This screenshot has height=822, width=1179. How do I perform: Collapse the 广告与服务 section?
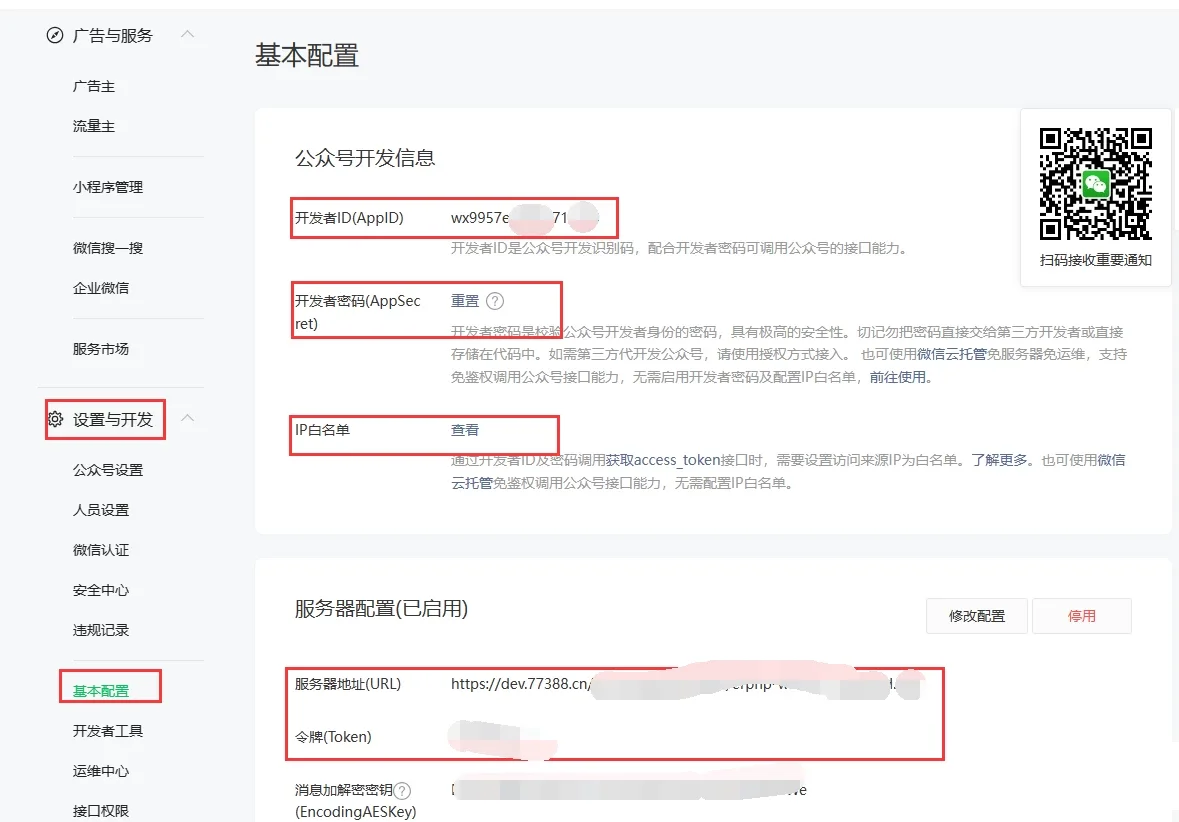coord(187,34)
